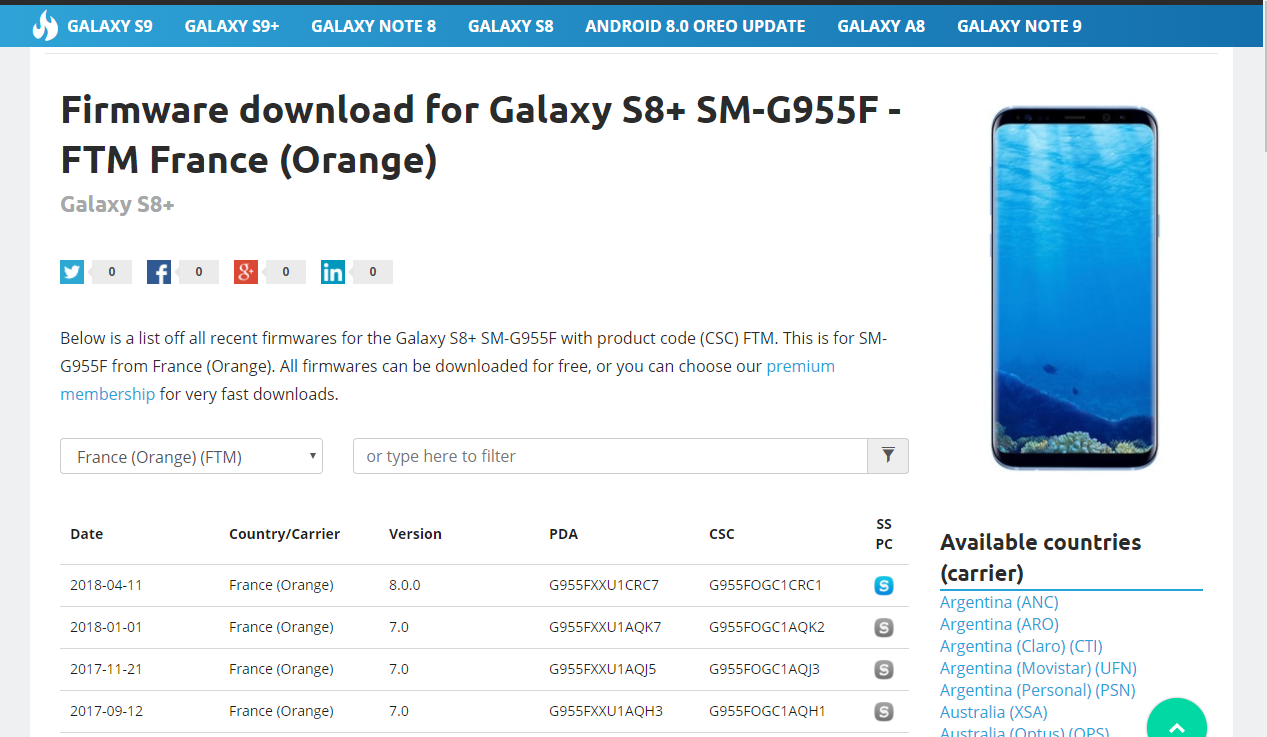Open Argentina (ANC) country link

click(999, 602)
